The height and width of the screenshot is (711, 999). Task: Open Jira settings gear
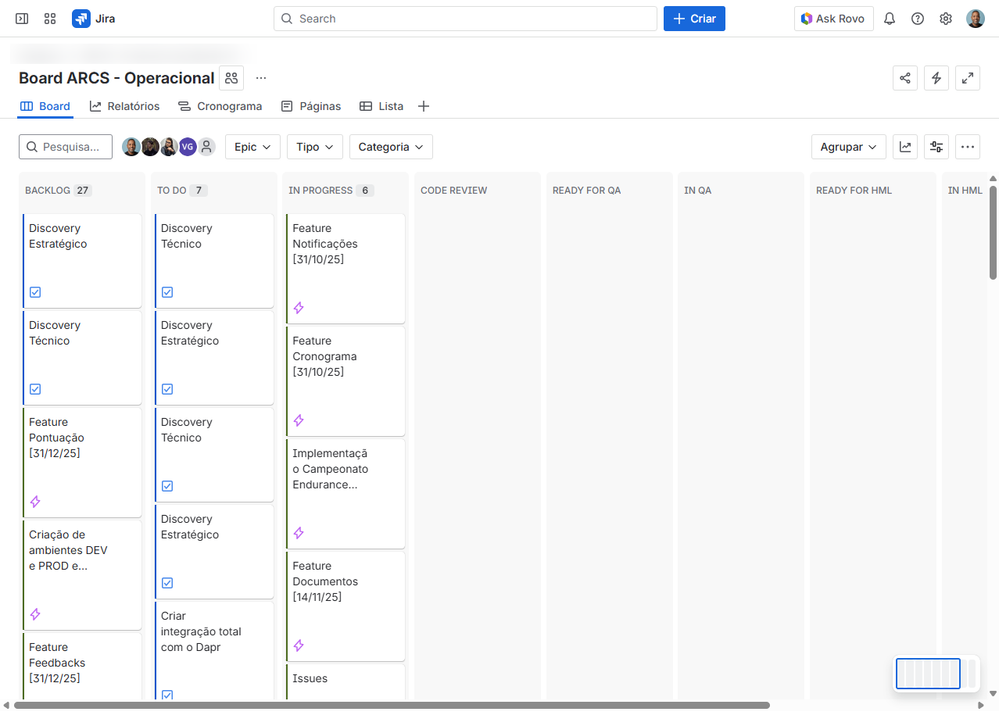click(945, 18)
